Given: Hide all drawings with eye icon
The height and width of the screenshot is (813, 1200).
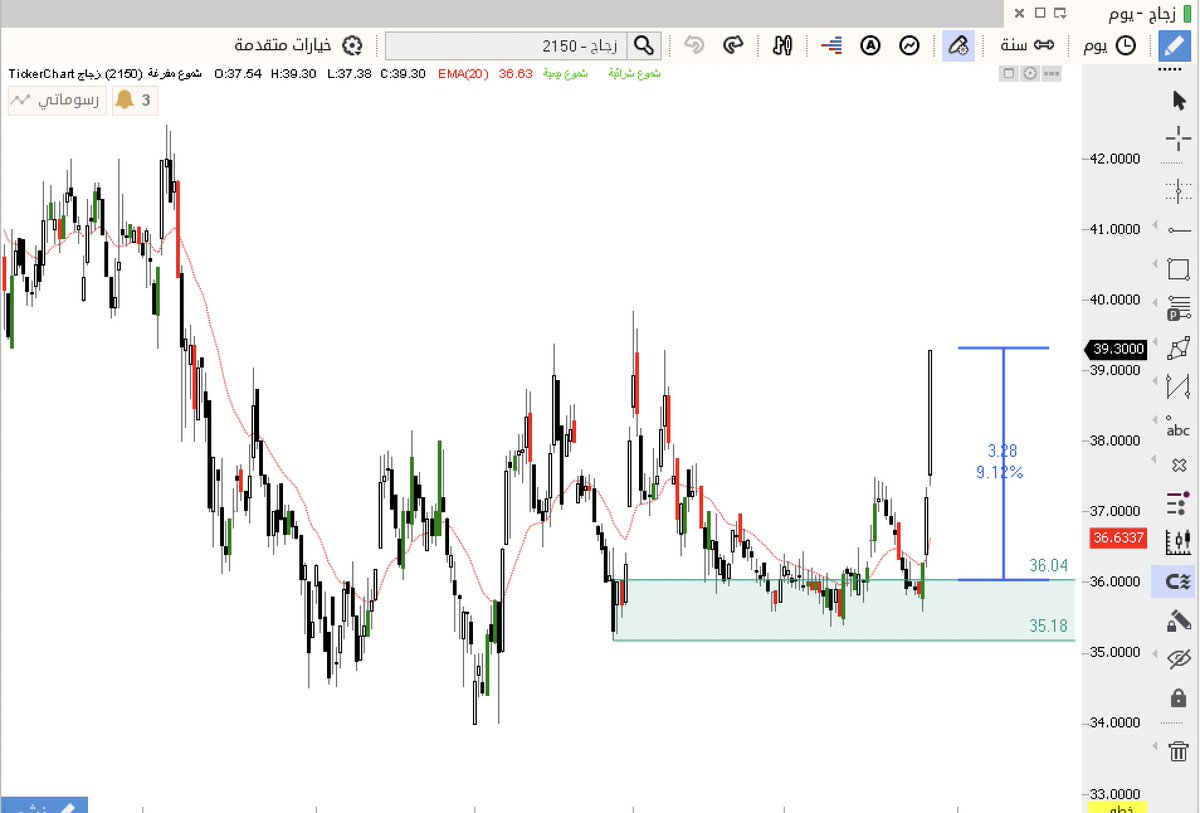Looking at the screenshot, I should 1178,659.
